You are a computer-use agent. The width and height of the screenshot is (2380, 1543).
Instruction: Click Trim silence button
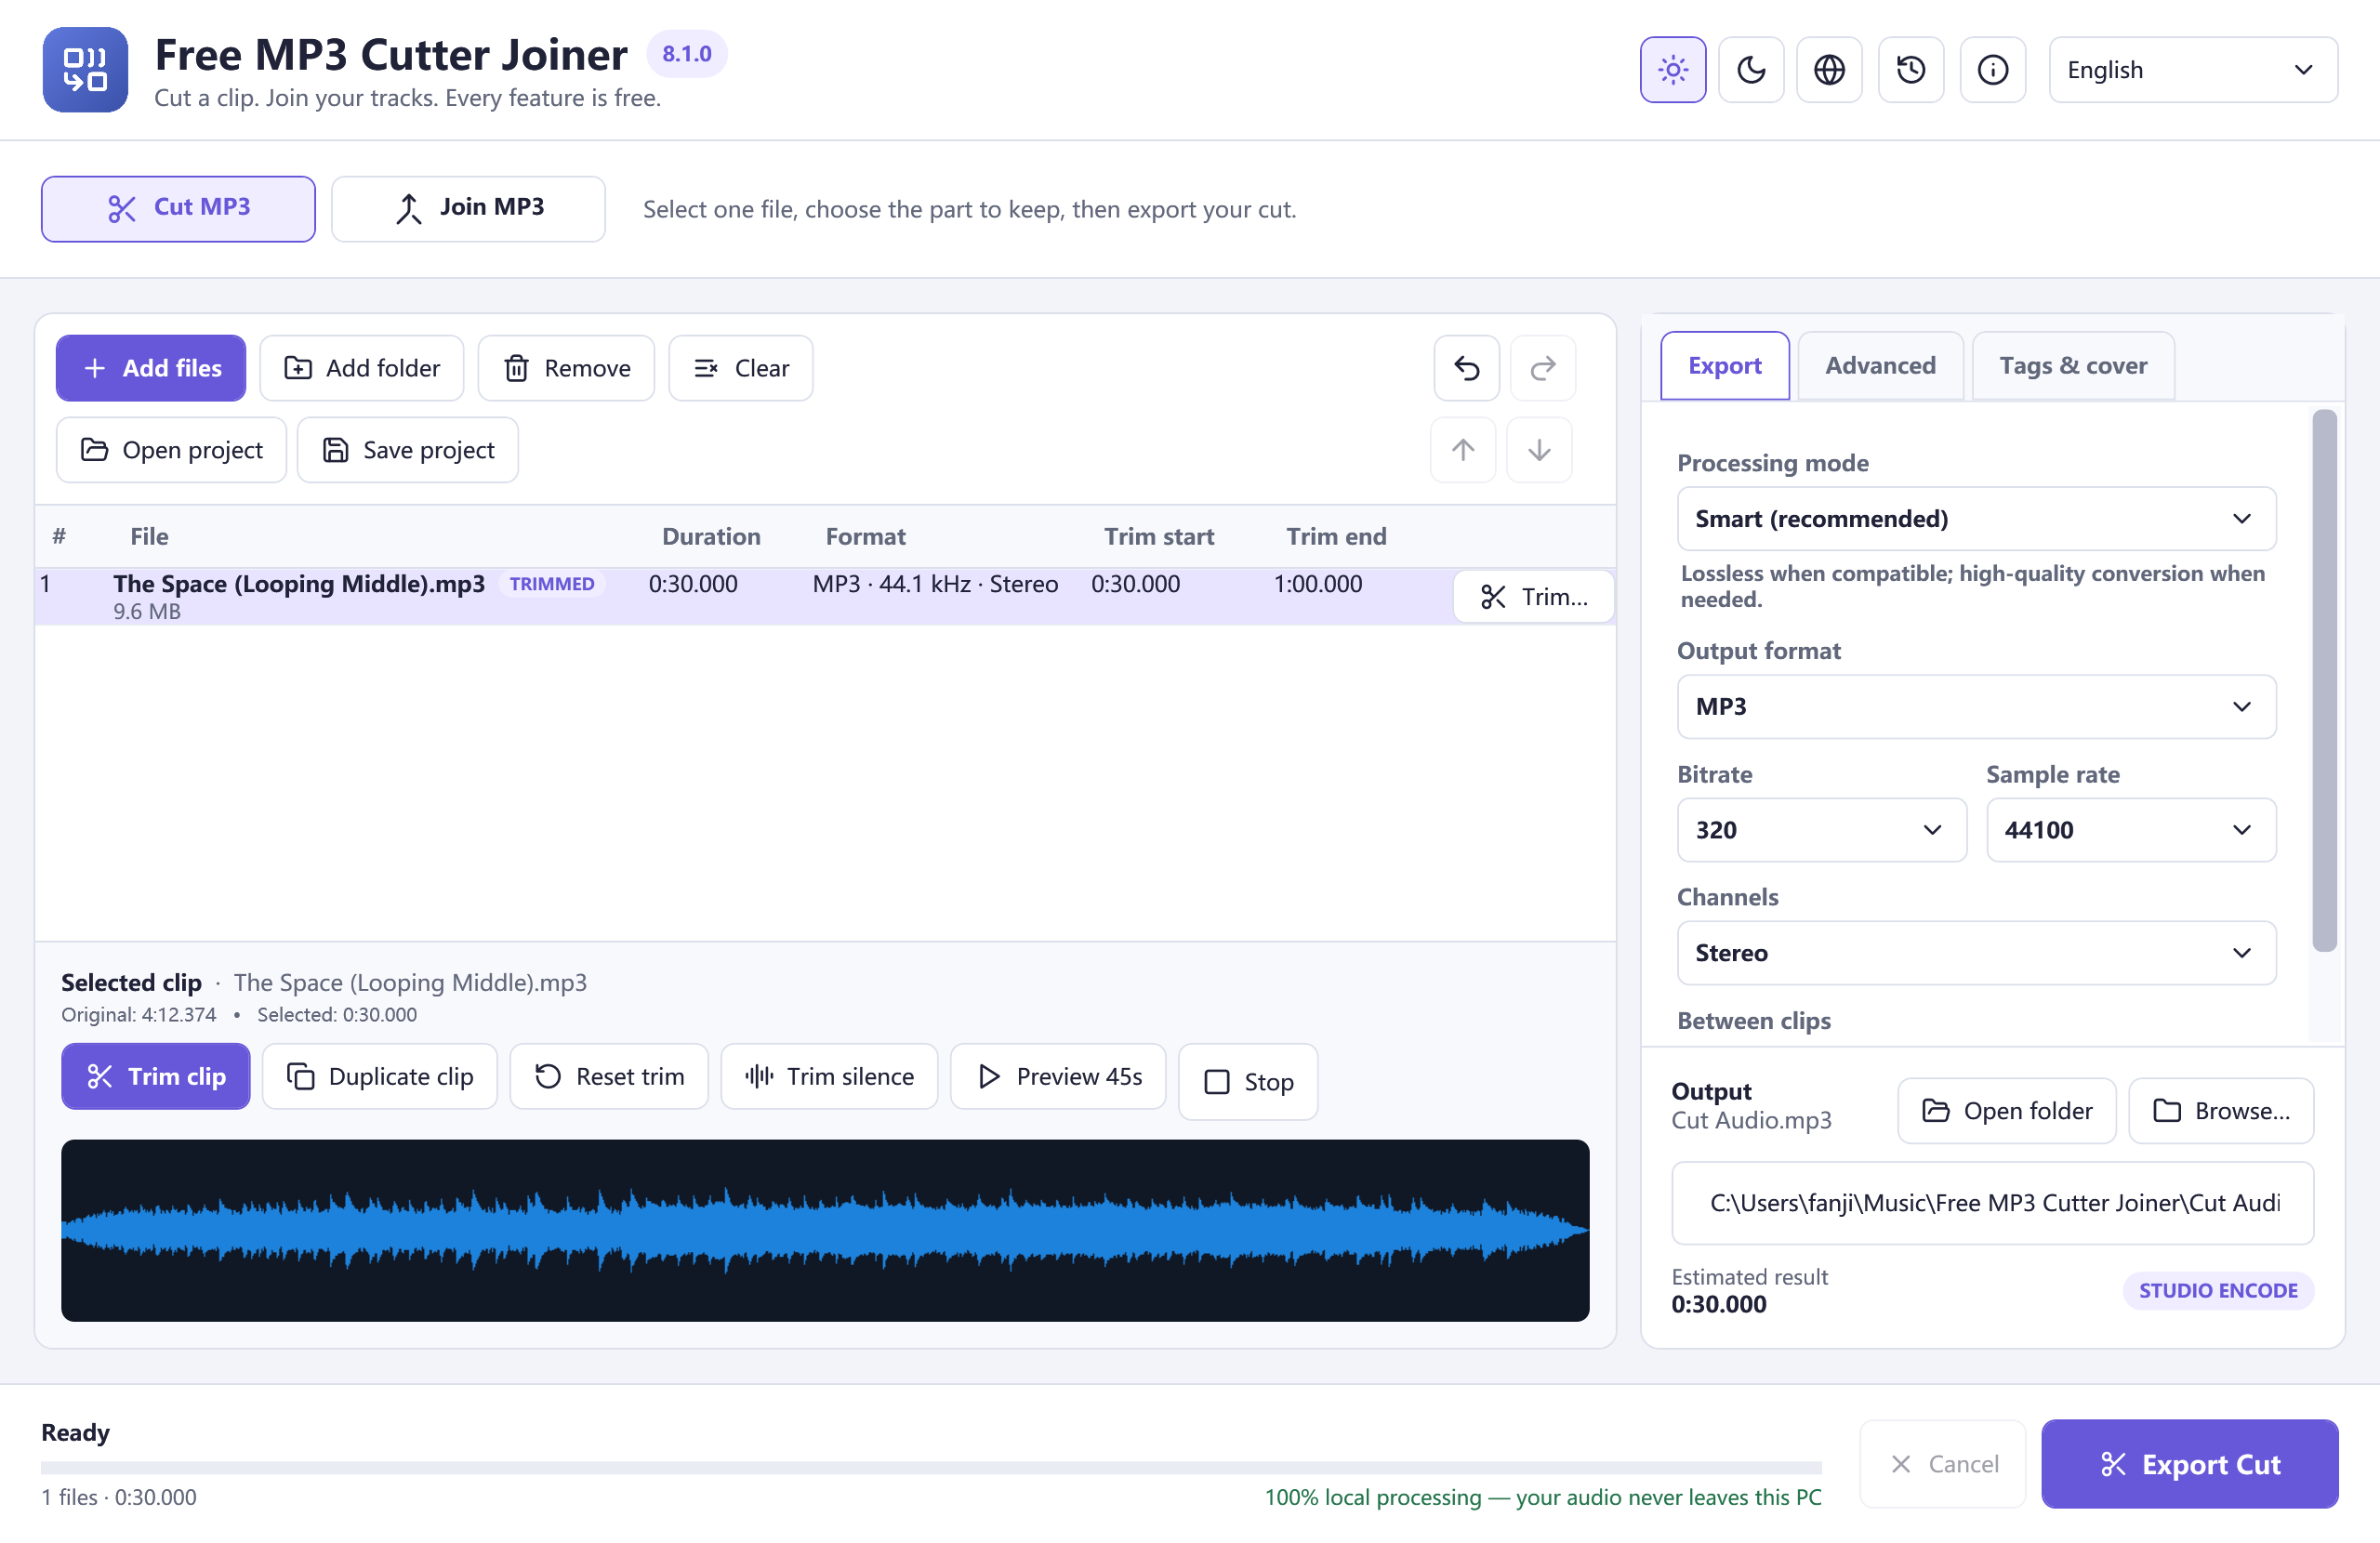(829, 1077)
